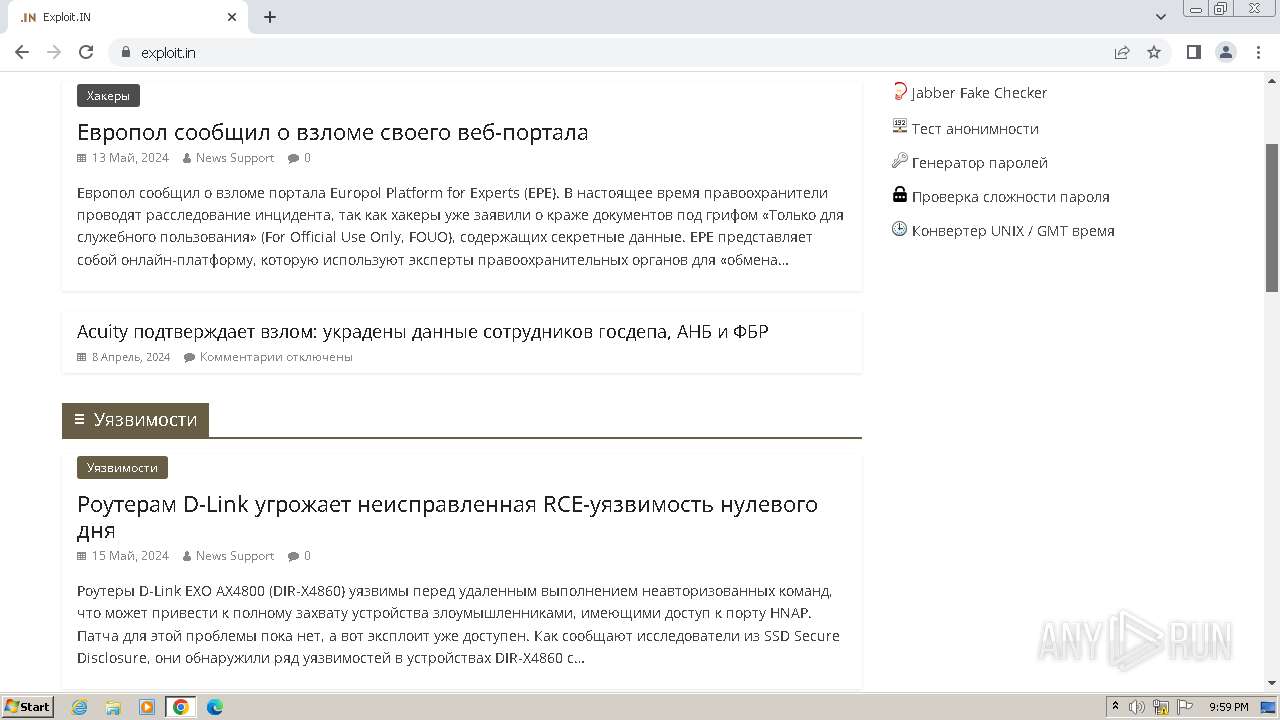View comments count on D-Link article
The height and width of the screenshot is (720, 1280).
pos(300,556)
